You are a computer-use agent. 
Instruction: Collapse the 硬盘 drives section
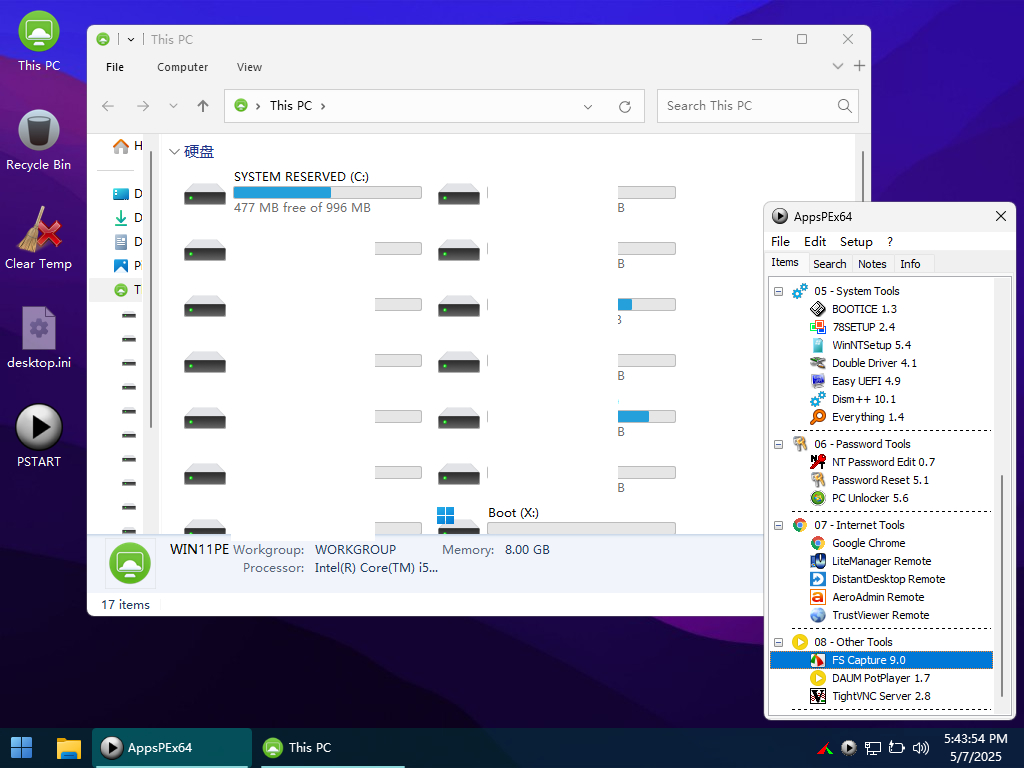[174, 152]
